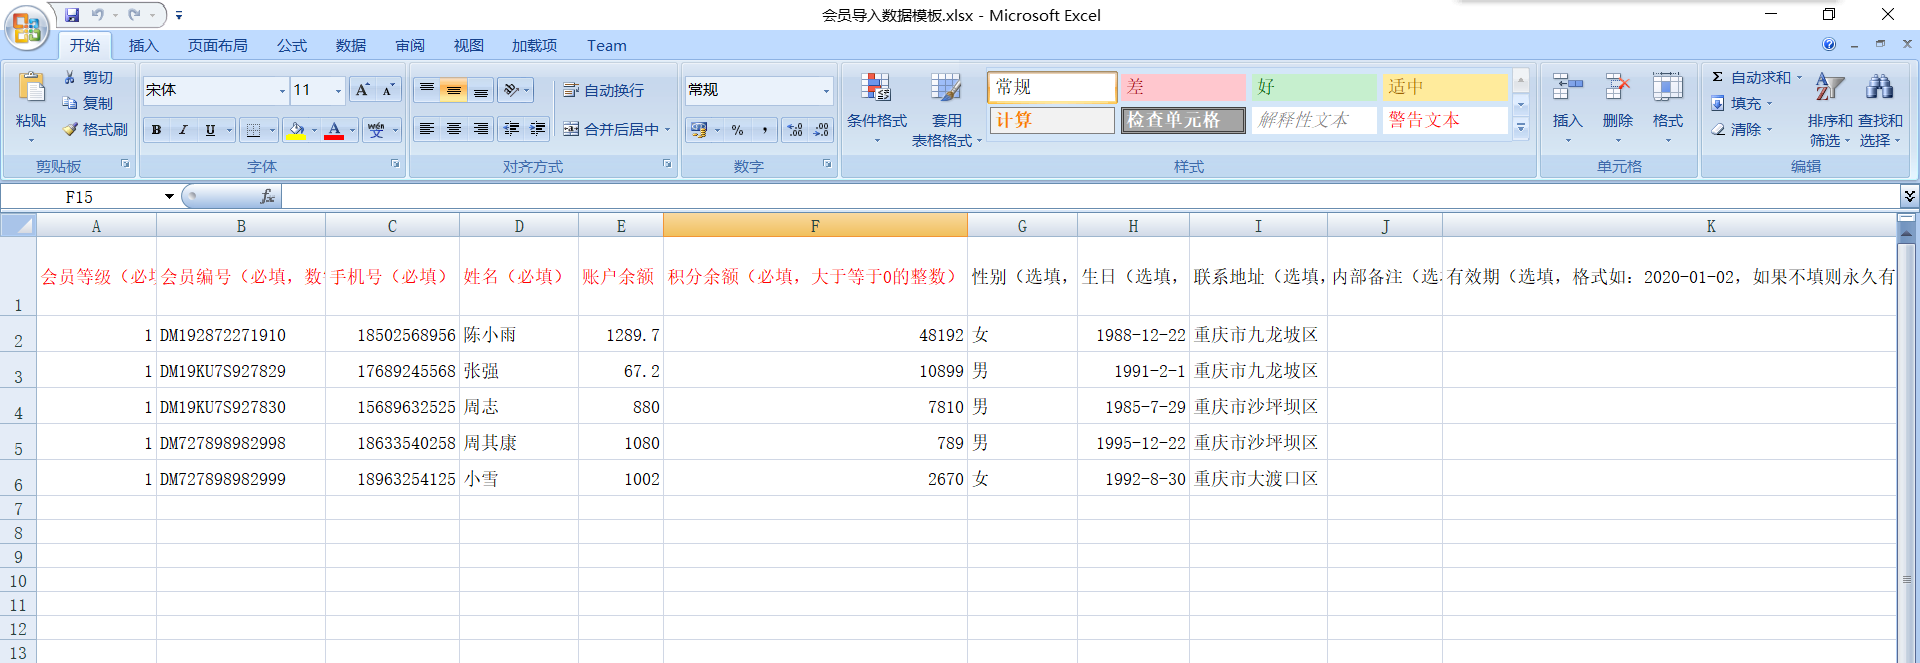This screenshot has height=663, width=1920.
Task: Click the Save icon in quick access toolbar
Action: pyautogui.click(x=72, y=15)
